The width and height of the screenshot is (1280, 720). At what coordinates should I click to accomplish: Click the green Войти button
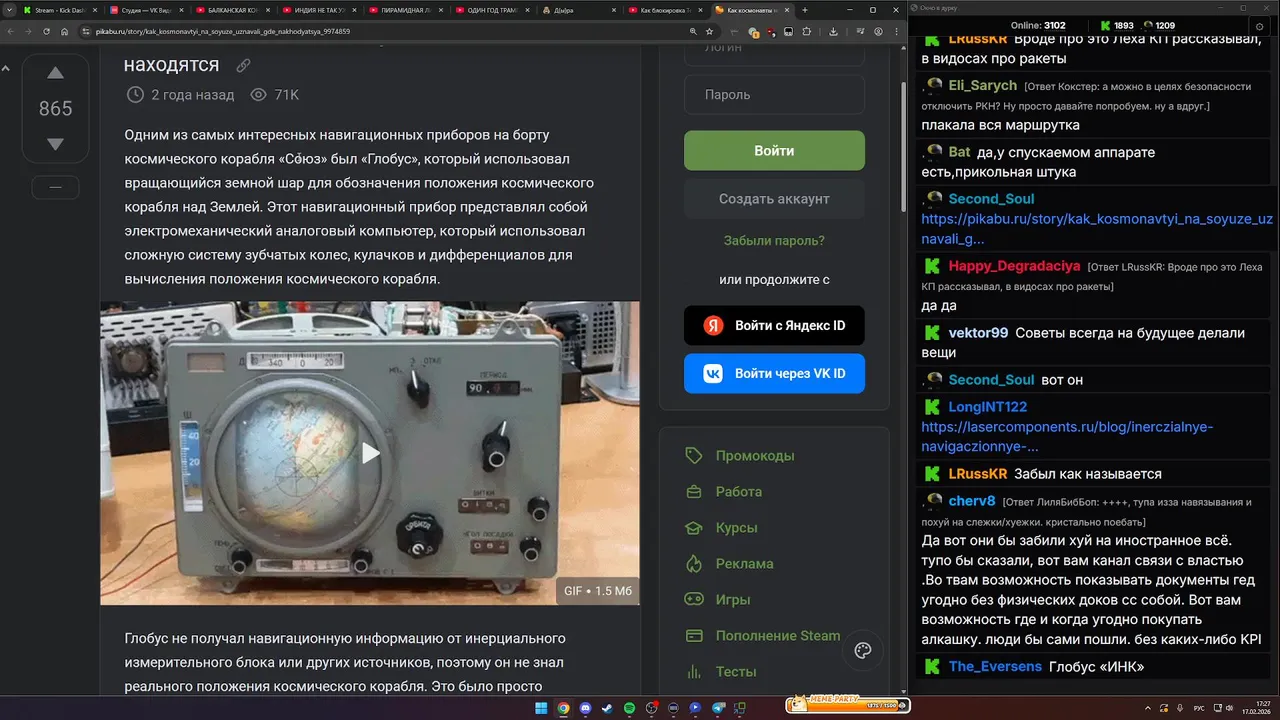(774, 151)
